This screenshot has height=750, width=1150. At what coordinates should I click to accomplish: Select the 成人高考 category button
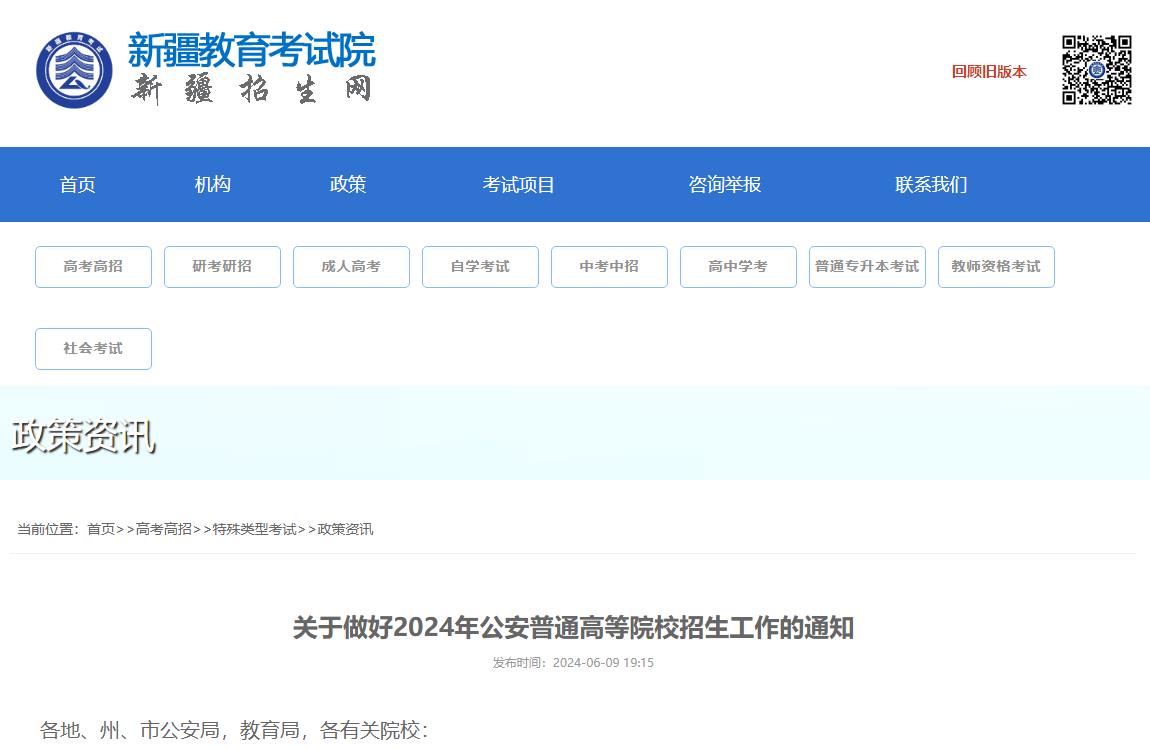[351, 266]
